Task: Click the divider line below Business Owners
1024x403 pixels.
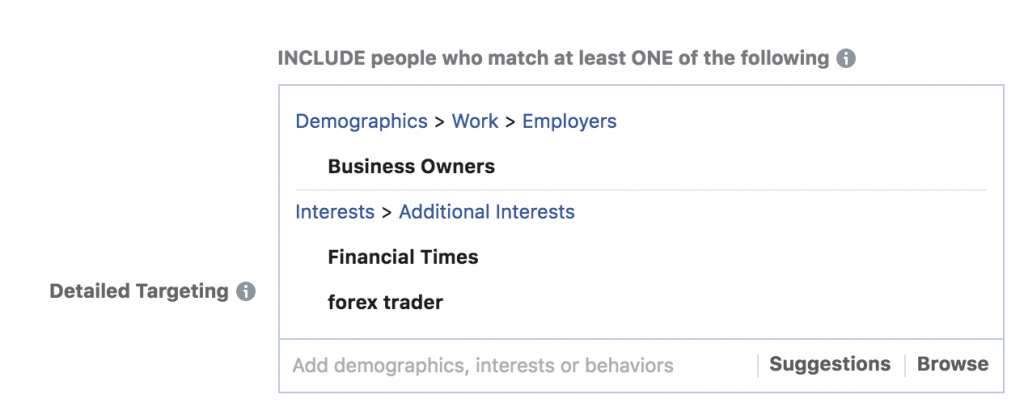Action: [641, 190]
